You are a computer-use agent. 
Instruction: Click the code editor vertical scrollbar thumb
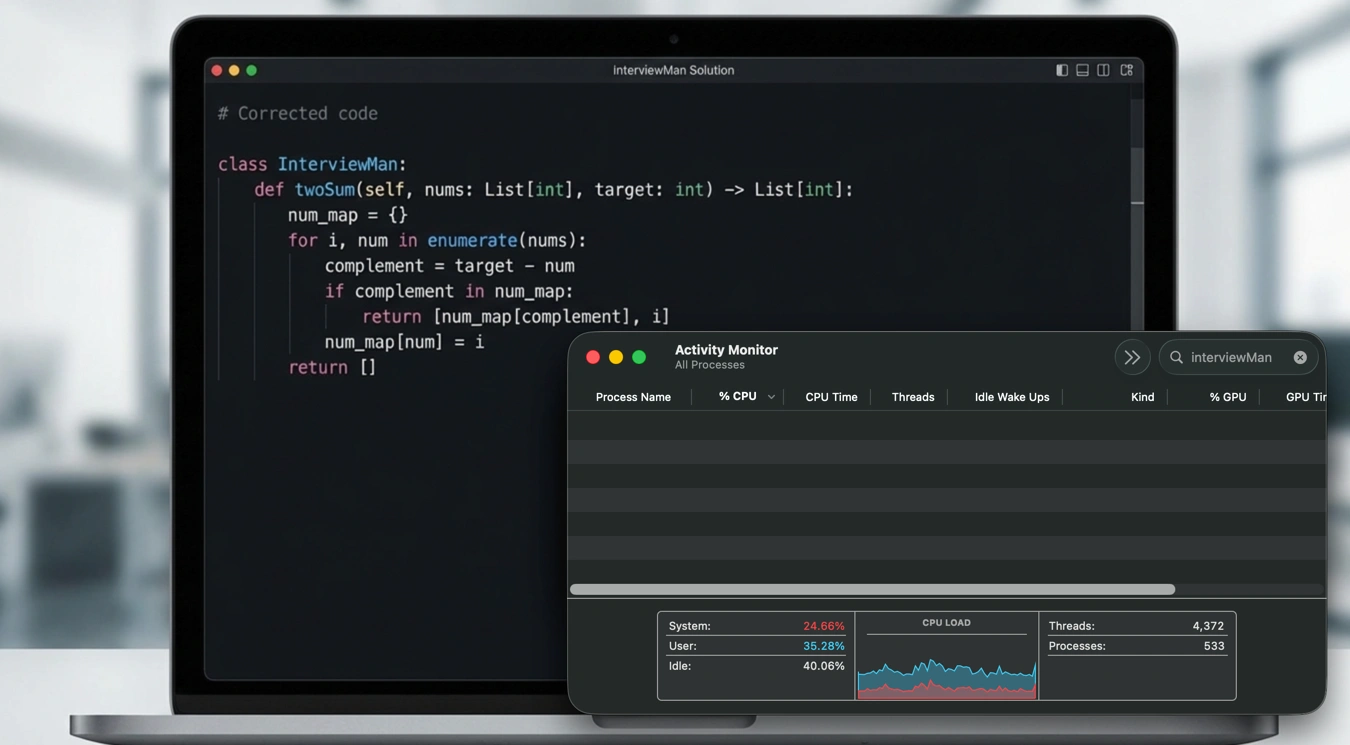coord(1137,175)
